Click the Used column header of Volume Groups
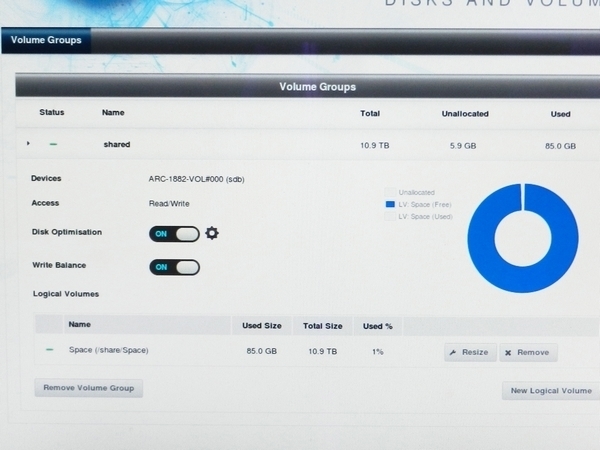The image size is (600, 450). 561,114
